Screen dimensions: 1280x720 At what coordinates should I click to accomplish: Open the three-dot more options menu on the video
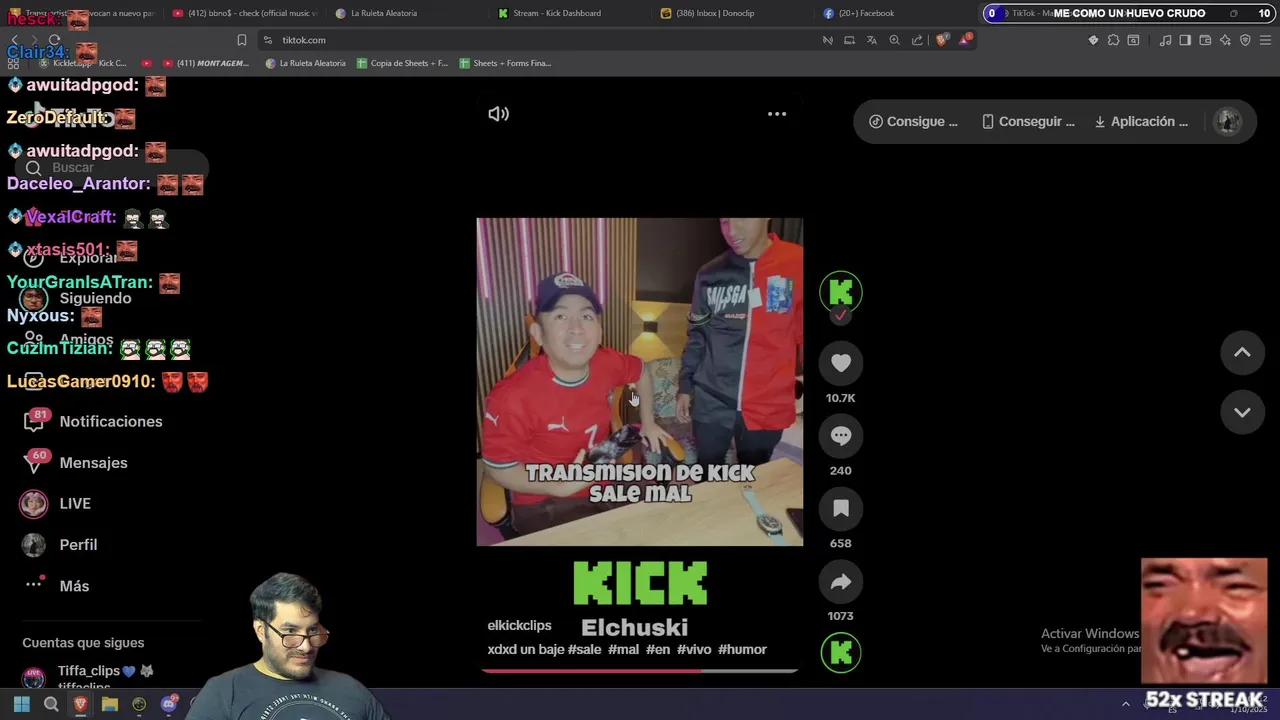pyautogui.click(x=777, y=114)
